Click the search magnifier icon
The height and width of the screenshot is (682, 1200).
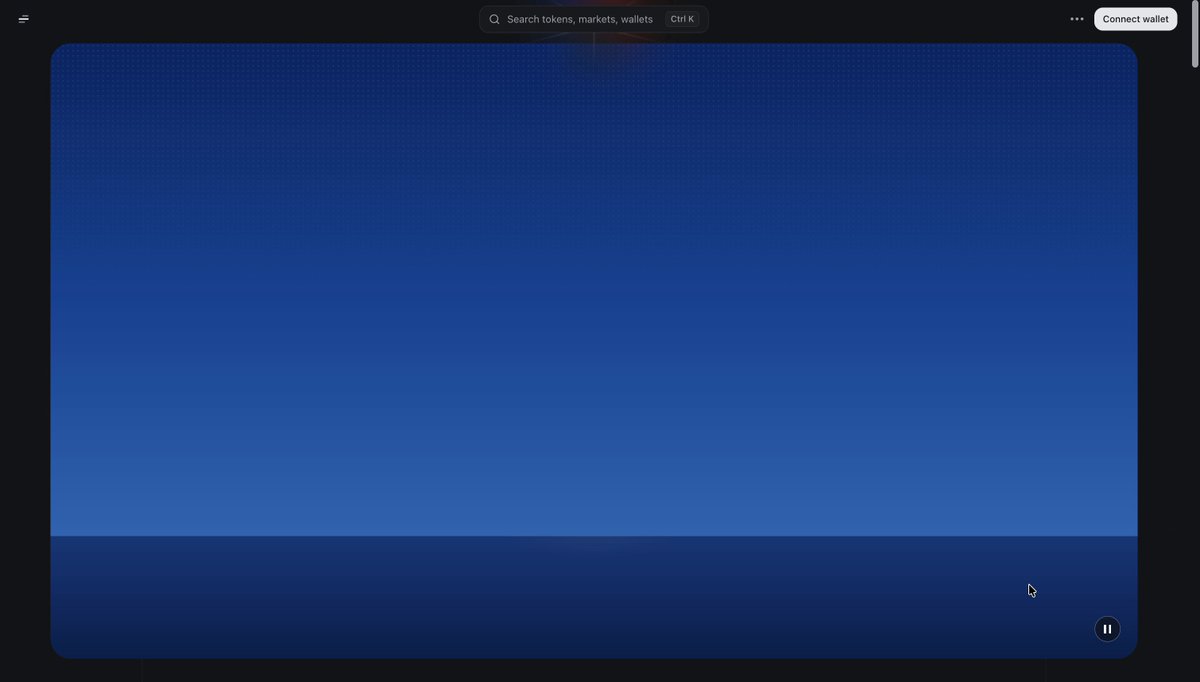point(494,19)
